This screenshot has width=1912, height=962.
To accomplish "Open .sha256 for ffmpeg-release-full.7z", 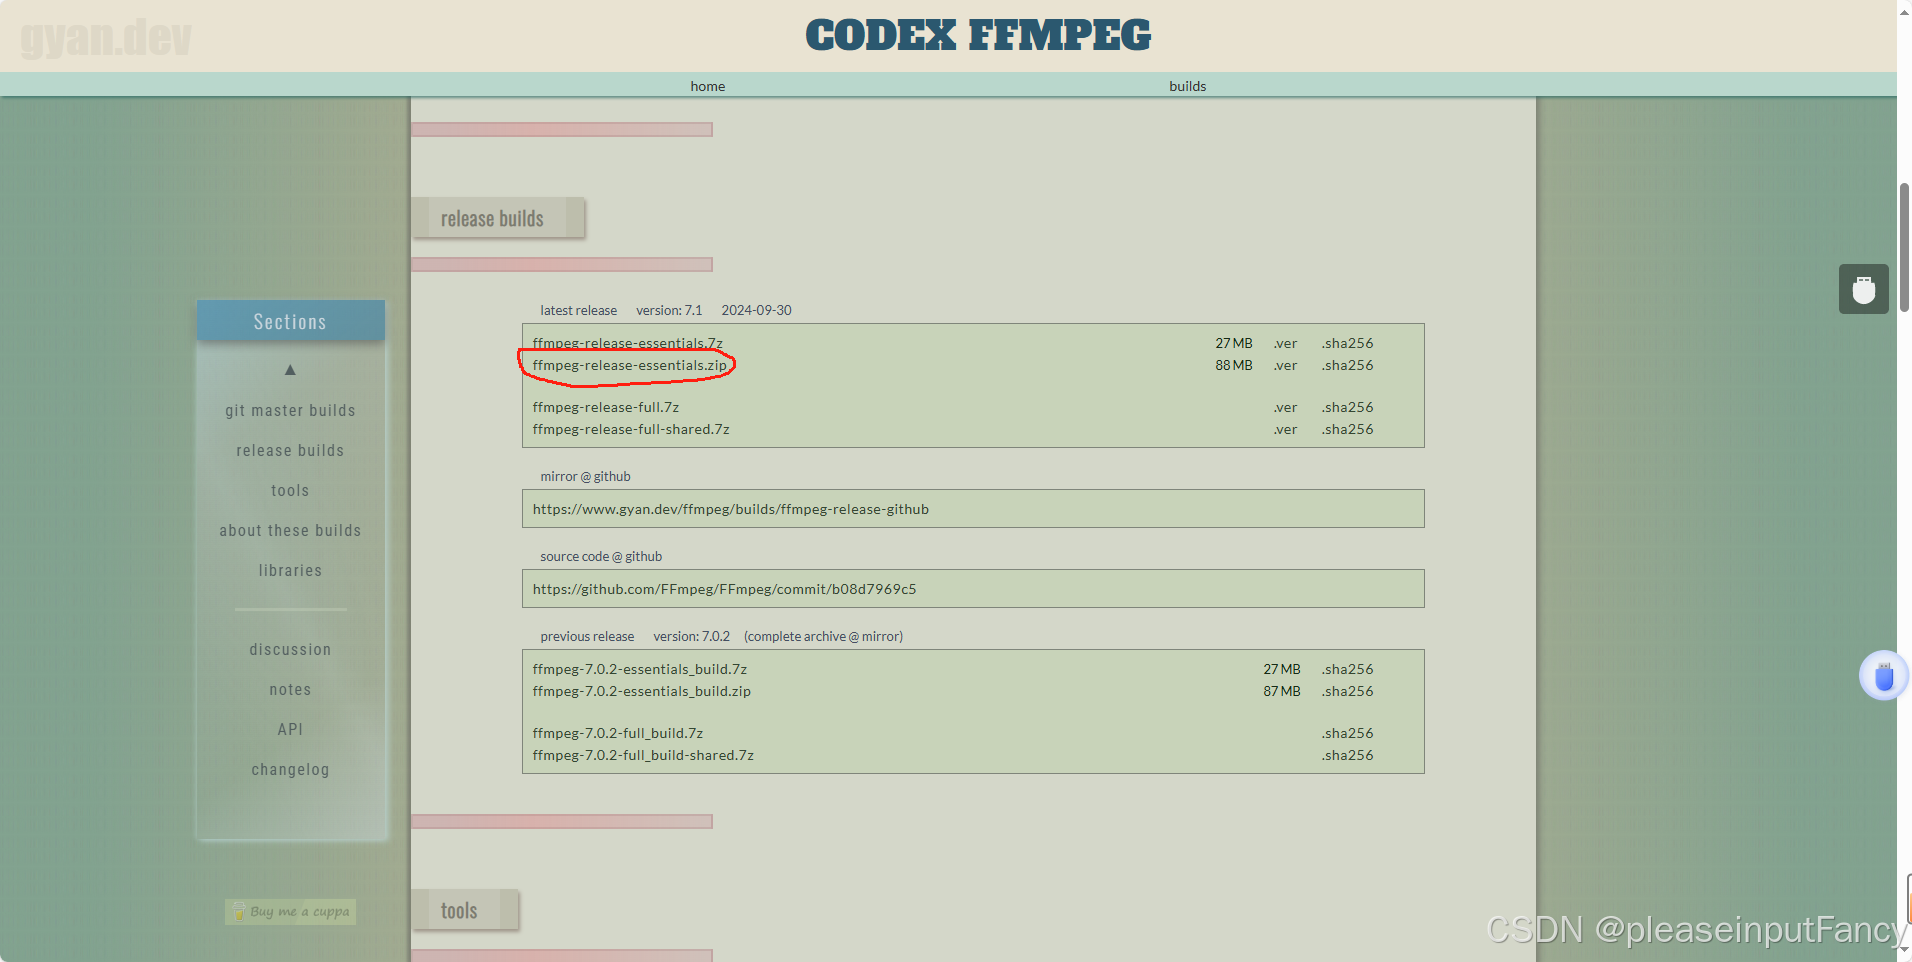I will [x=1347, y=407].
